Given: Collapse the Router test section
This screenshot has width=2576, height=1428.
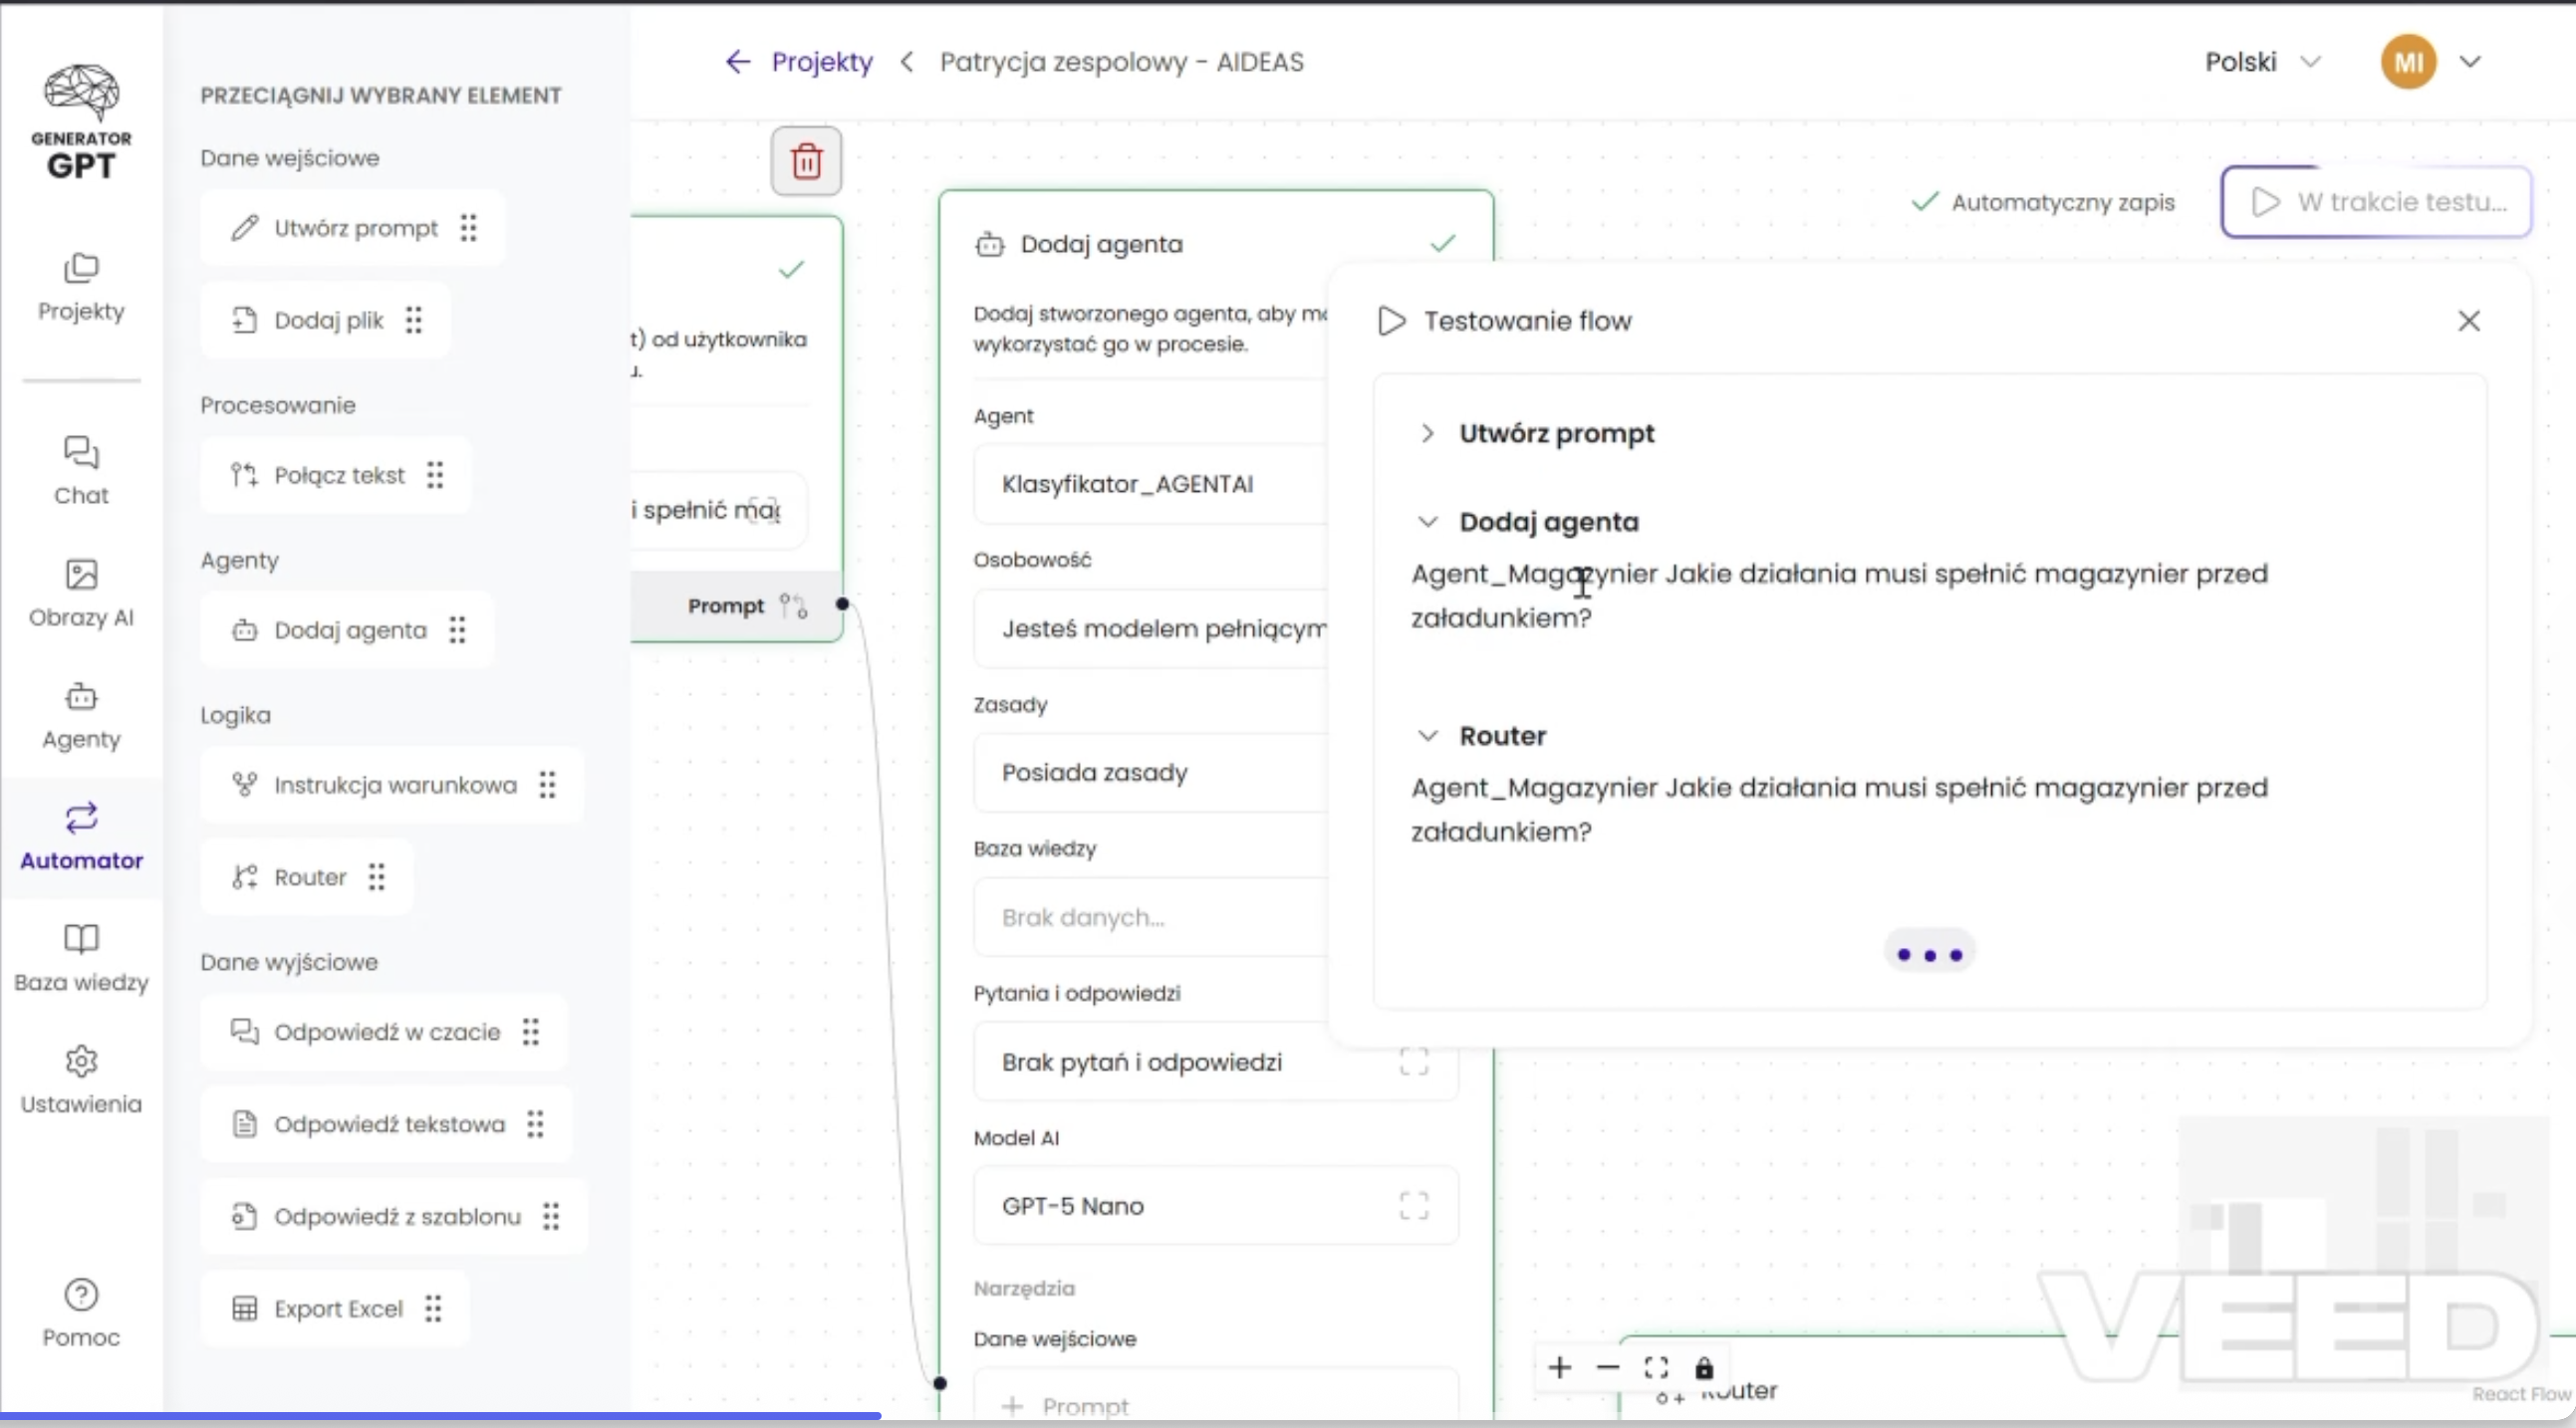Looking at the screenshot, I should tap(1427, 736).
